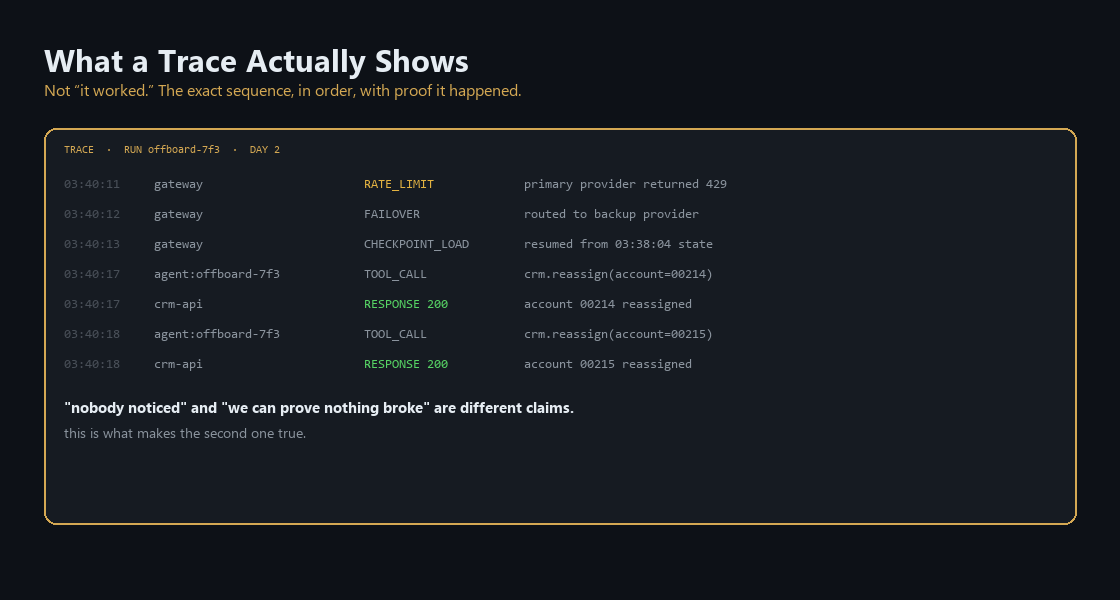Select 'resumed from 03:38:04 state' text

pyautogui.click(x=619, y=244)
